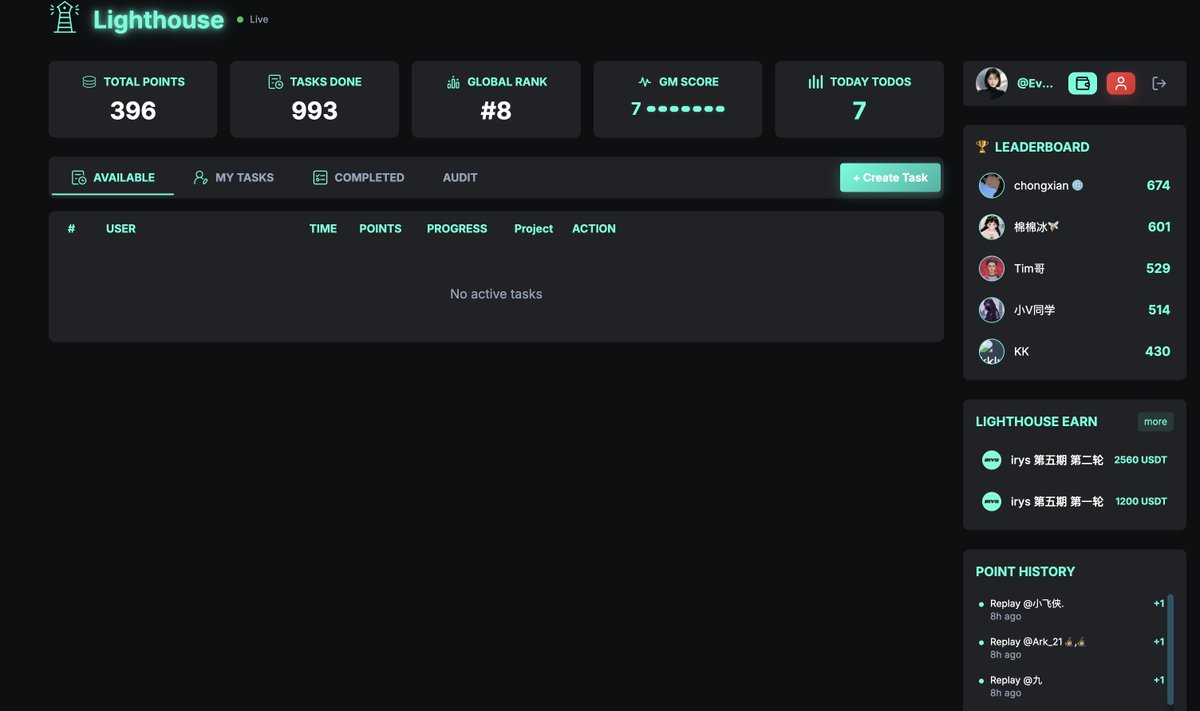
Task: Click the user avatar beside @Ev...
Action: 991,83
